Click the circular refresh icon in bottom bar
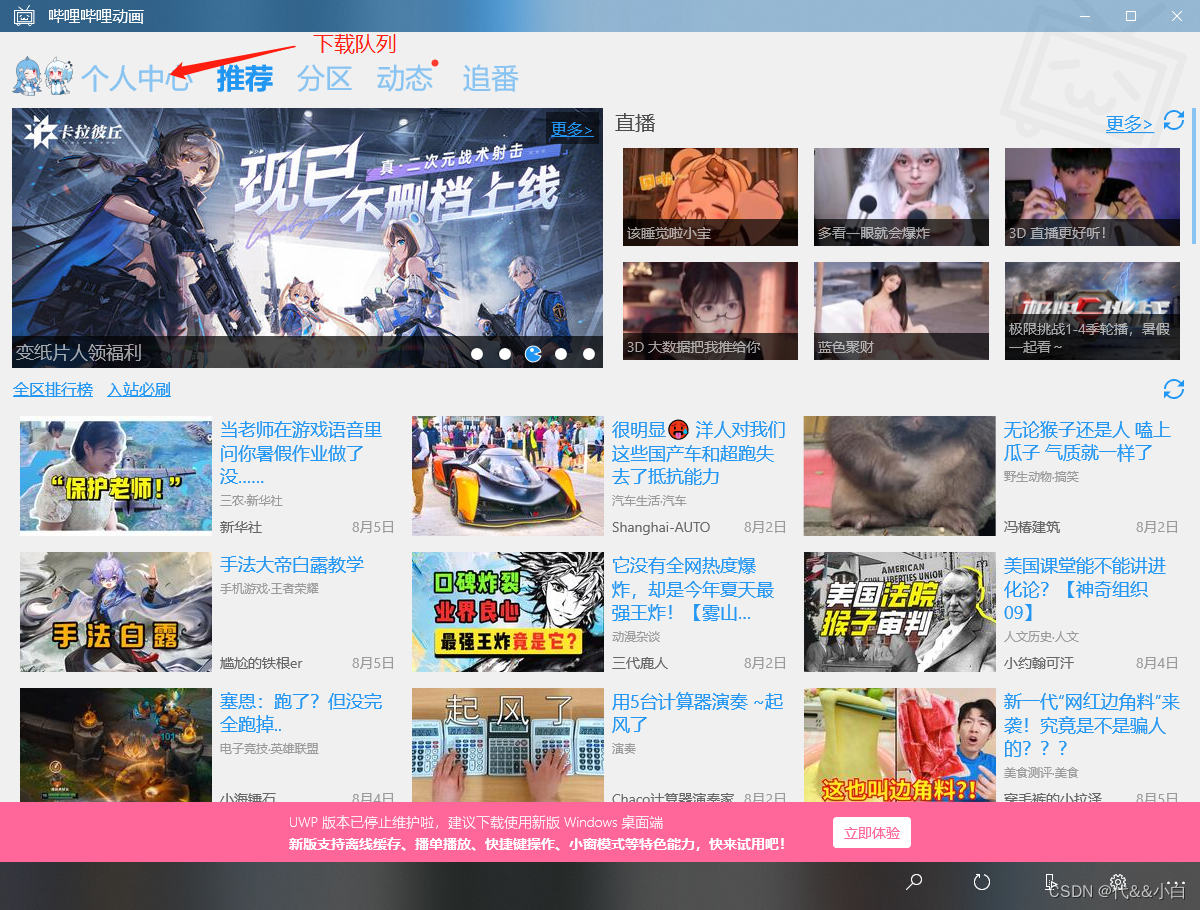 (982, 882)
